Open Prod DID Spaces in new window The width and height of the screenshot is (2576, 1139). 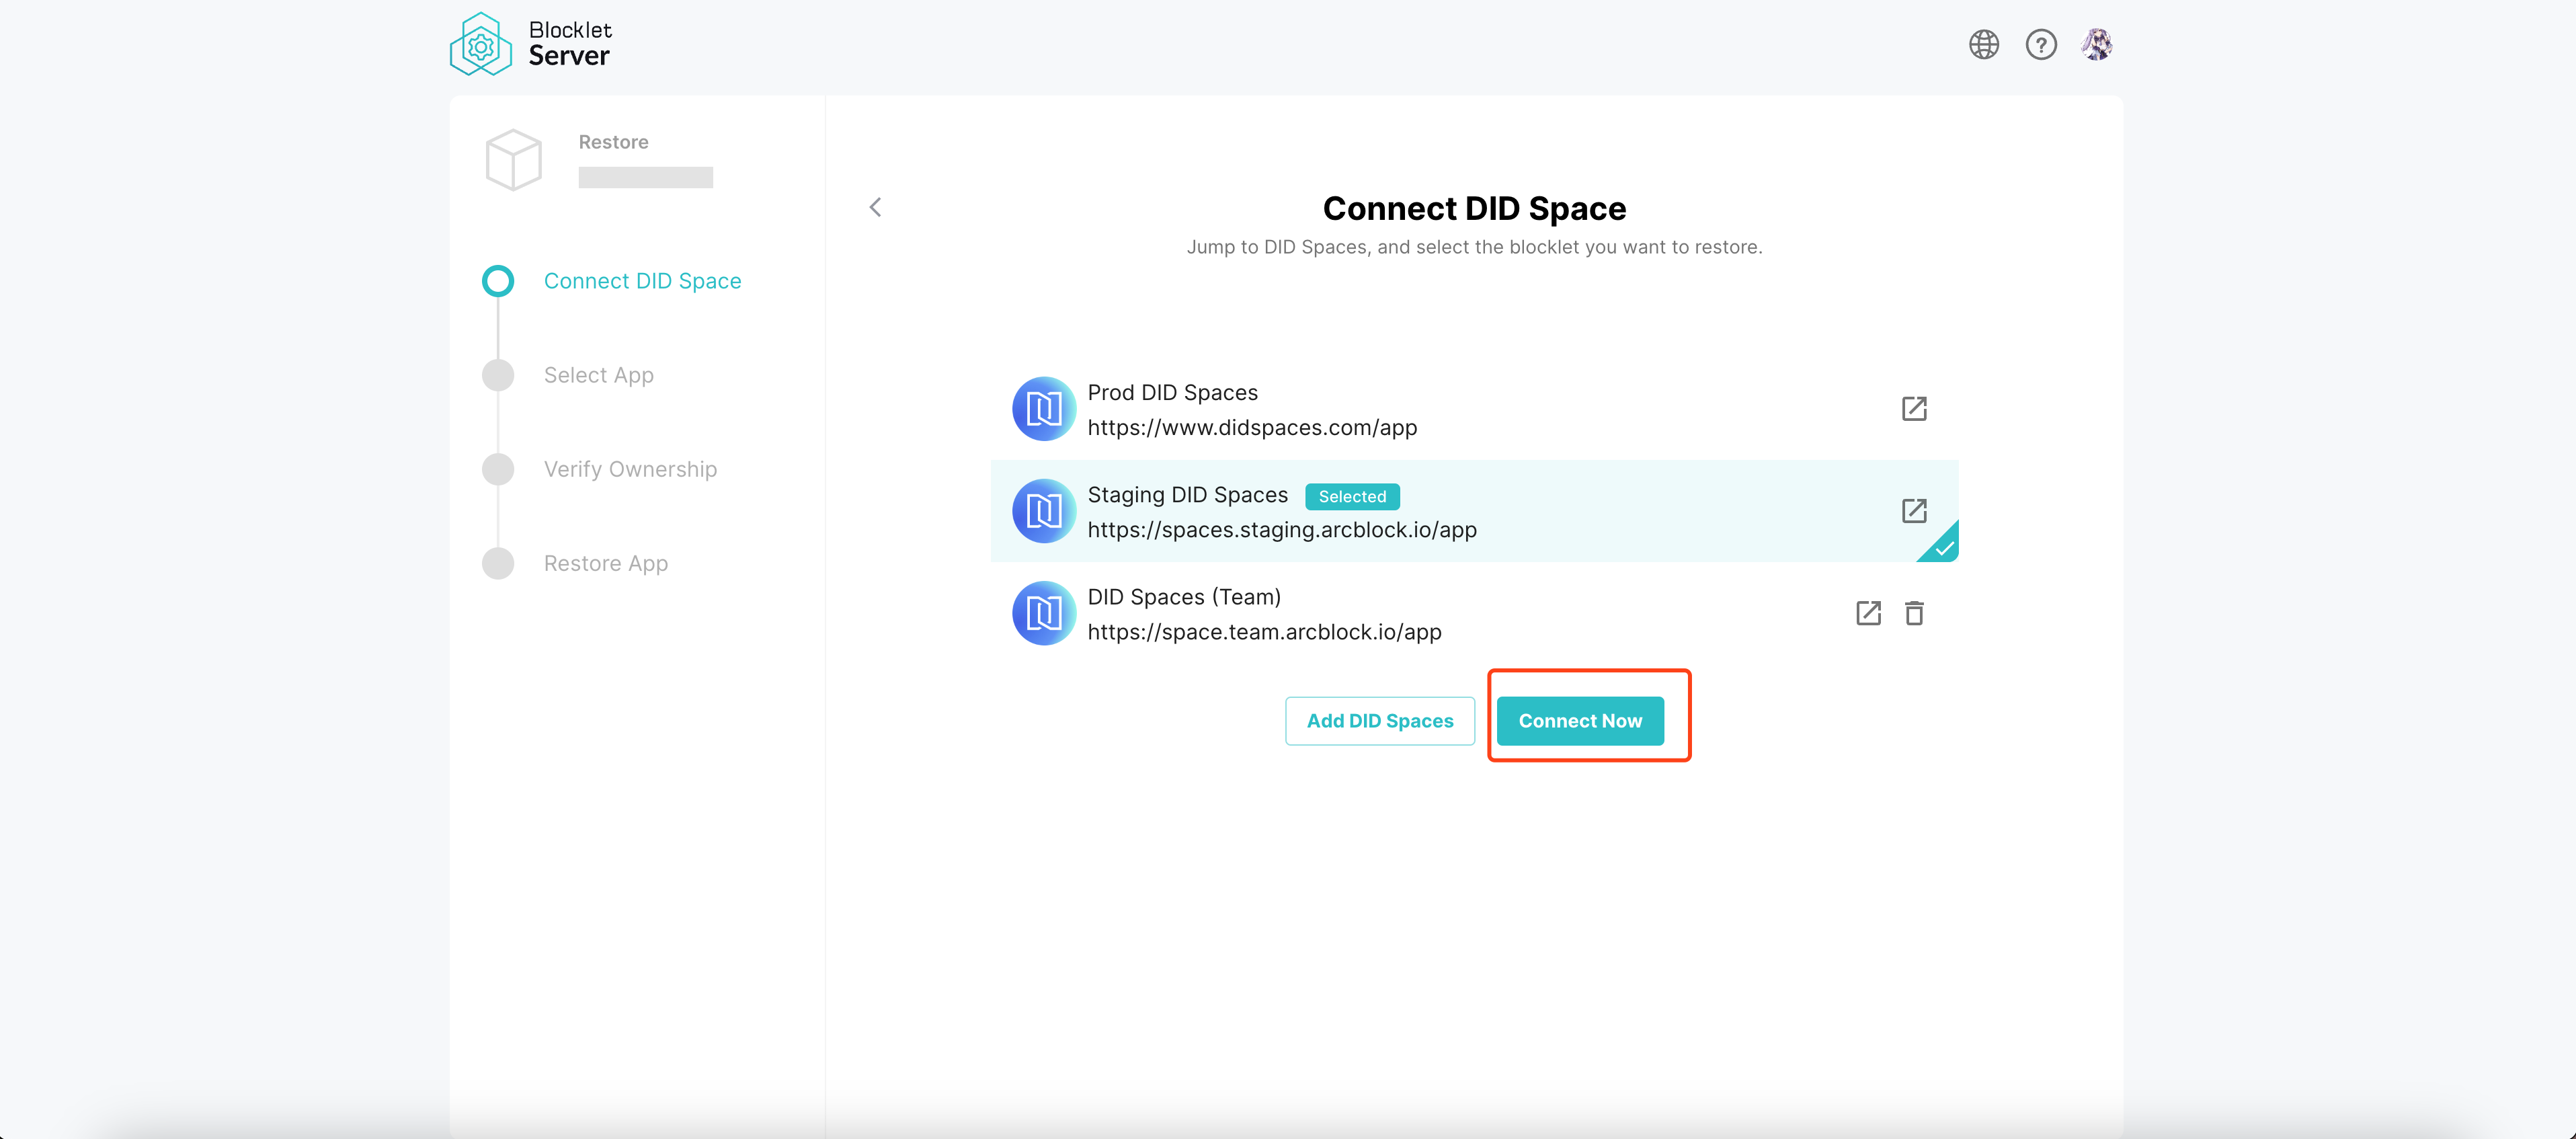[x=1914, y=408]
